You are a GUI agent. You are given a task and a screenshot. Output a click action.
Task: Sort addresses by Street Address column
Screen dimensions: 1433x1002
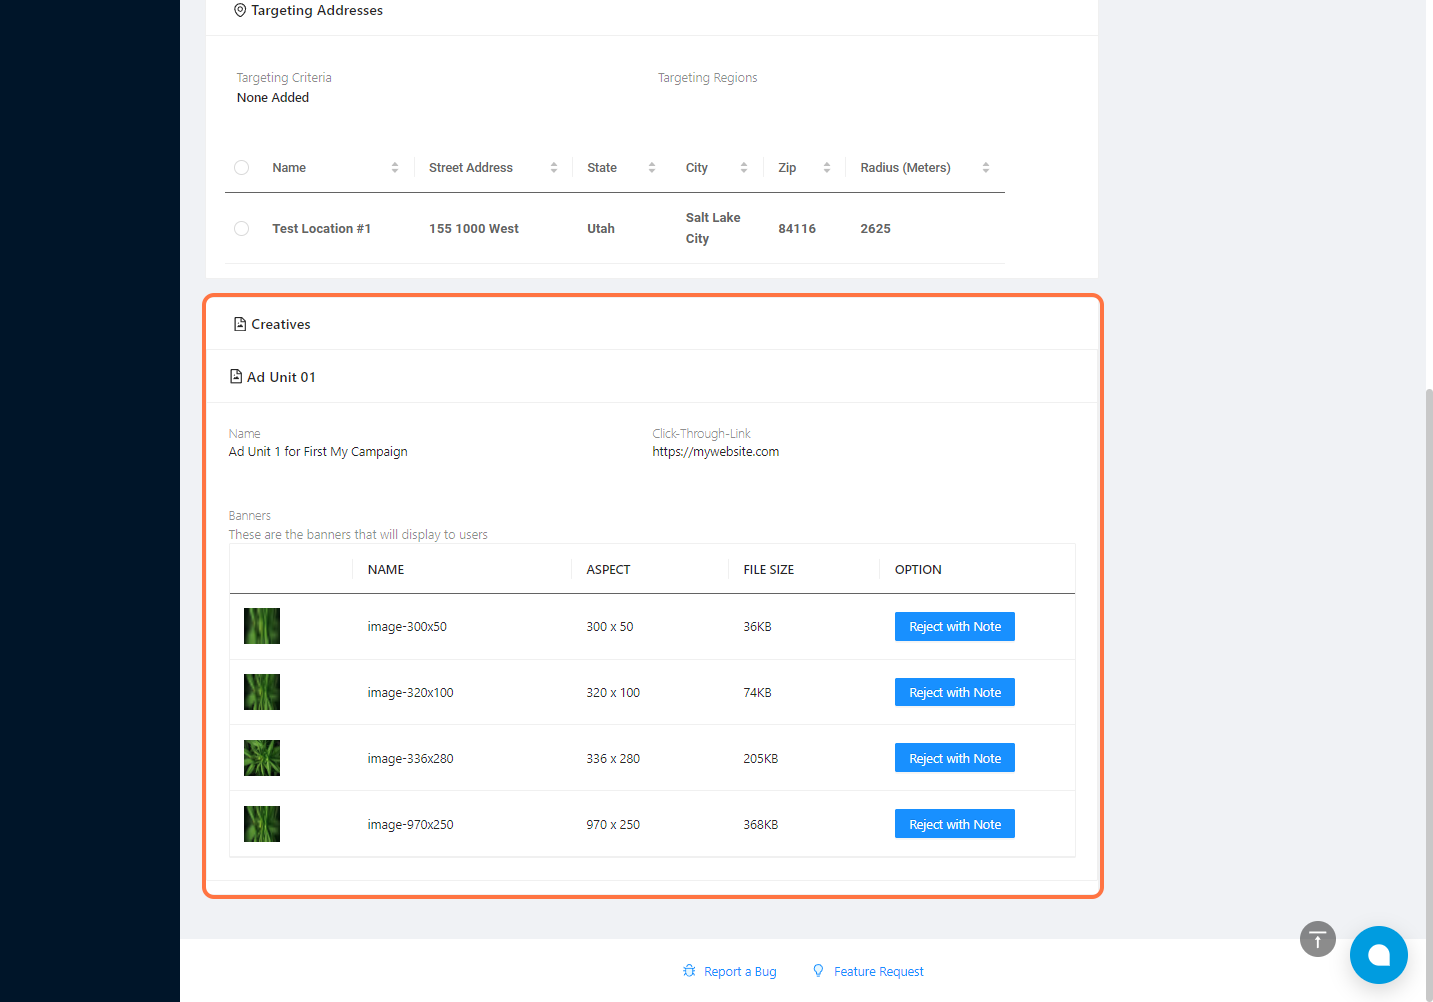[x=554, y=168]
